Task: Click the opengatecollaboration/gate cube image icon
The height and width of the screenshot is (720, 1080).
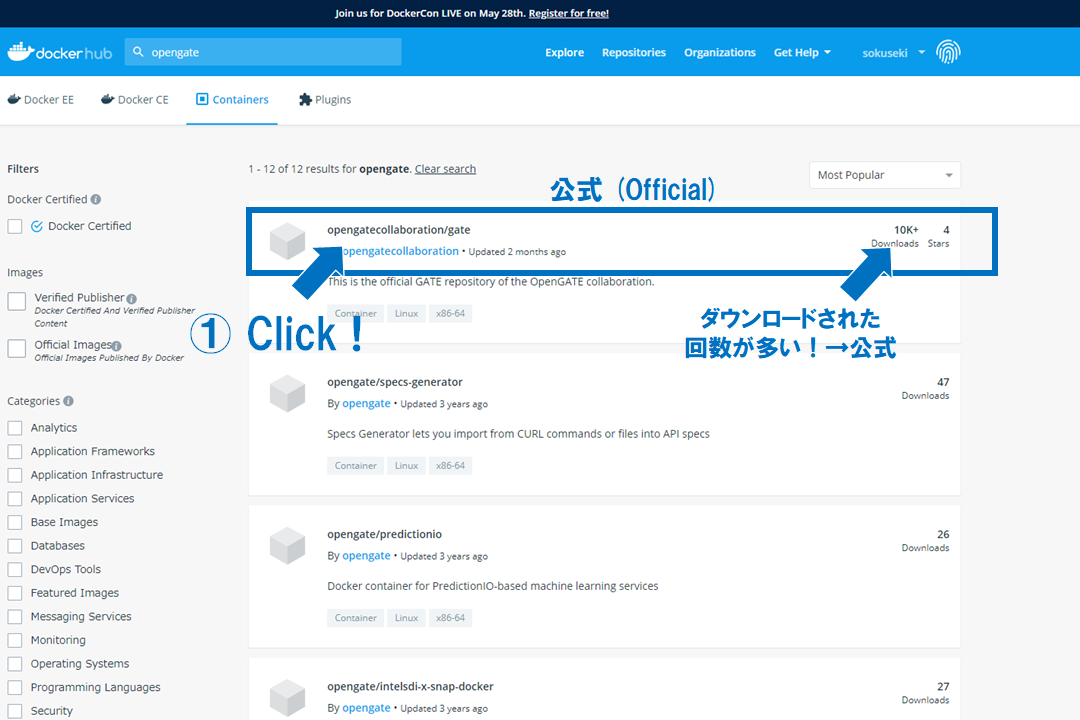Action: (x=287, y=241)
